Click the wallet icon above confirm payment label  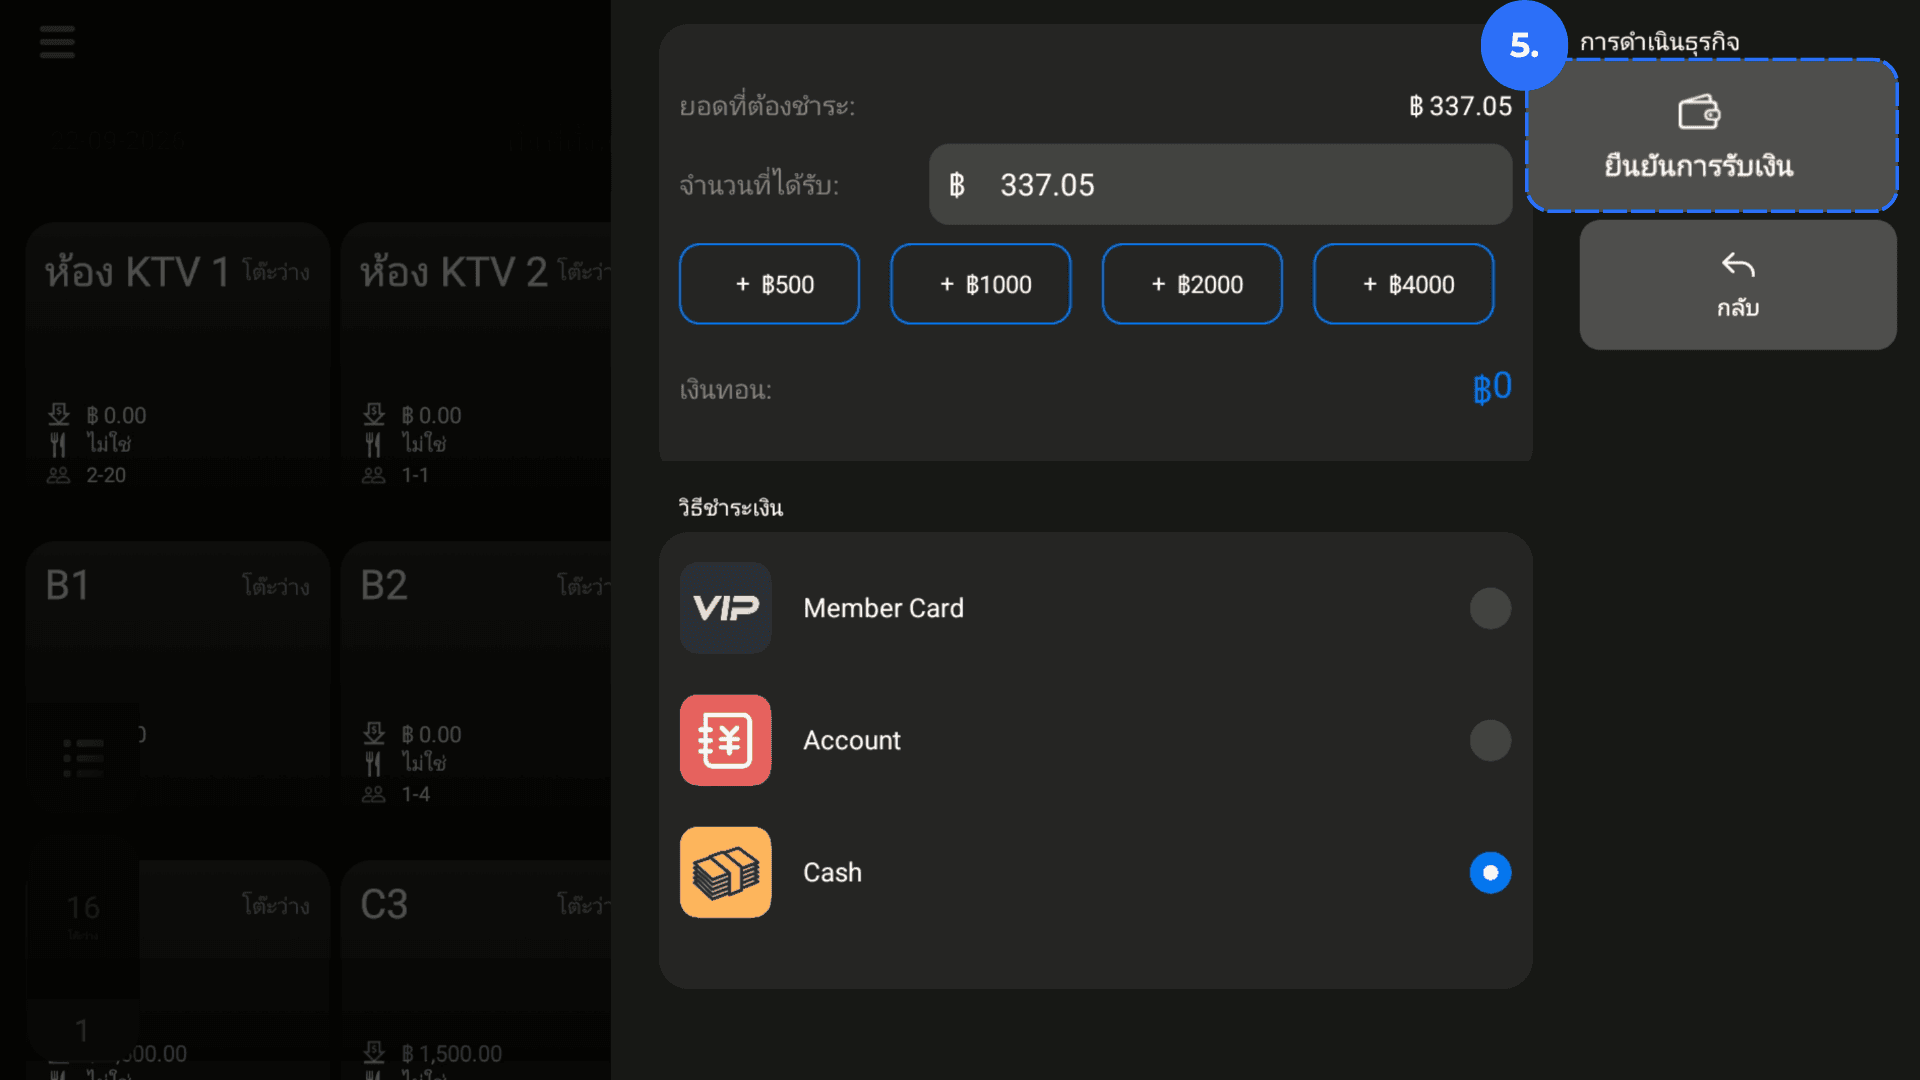pyautogui.click(x=1698, y=112)
